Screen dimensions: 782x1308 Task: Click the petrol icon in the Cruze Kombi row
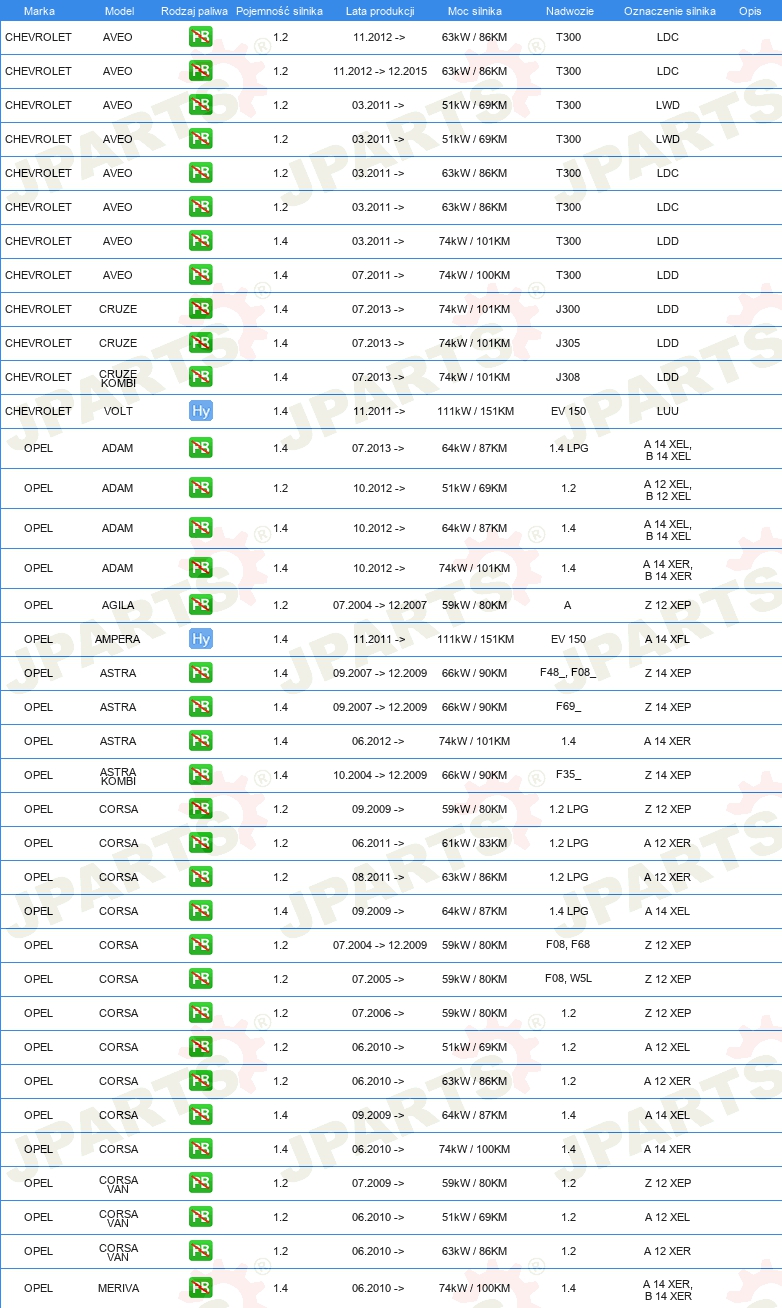(x=201, y=377)
